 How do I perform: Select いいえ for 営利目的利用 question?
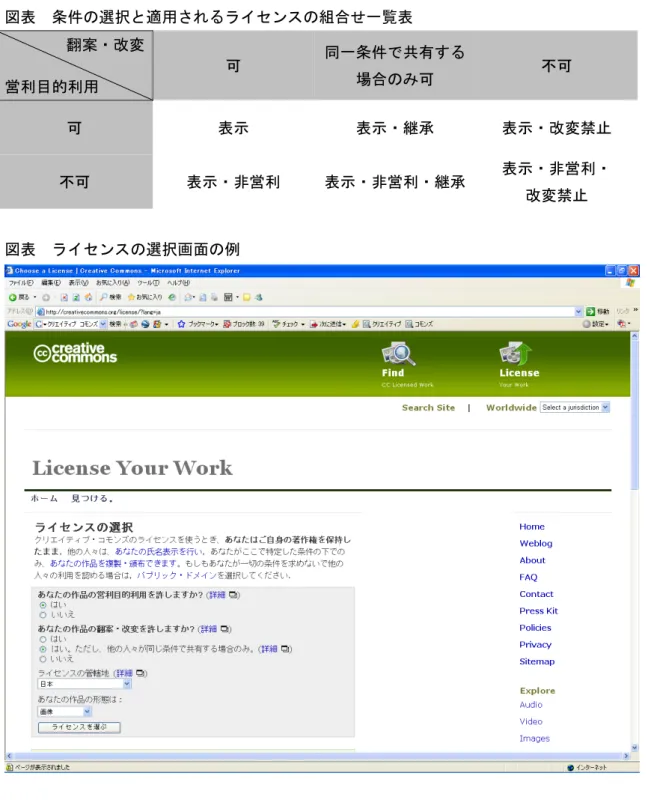[x=43, y=615]
